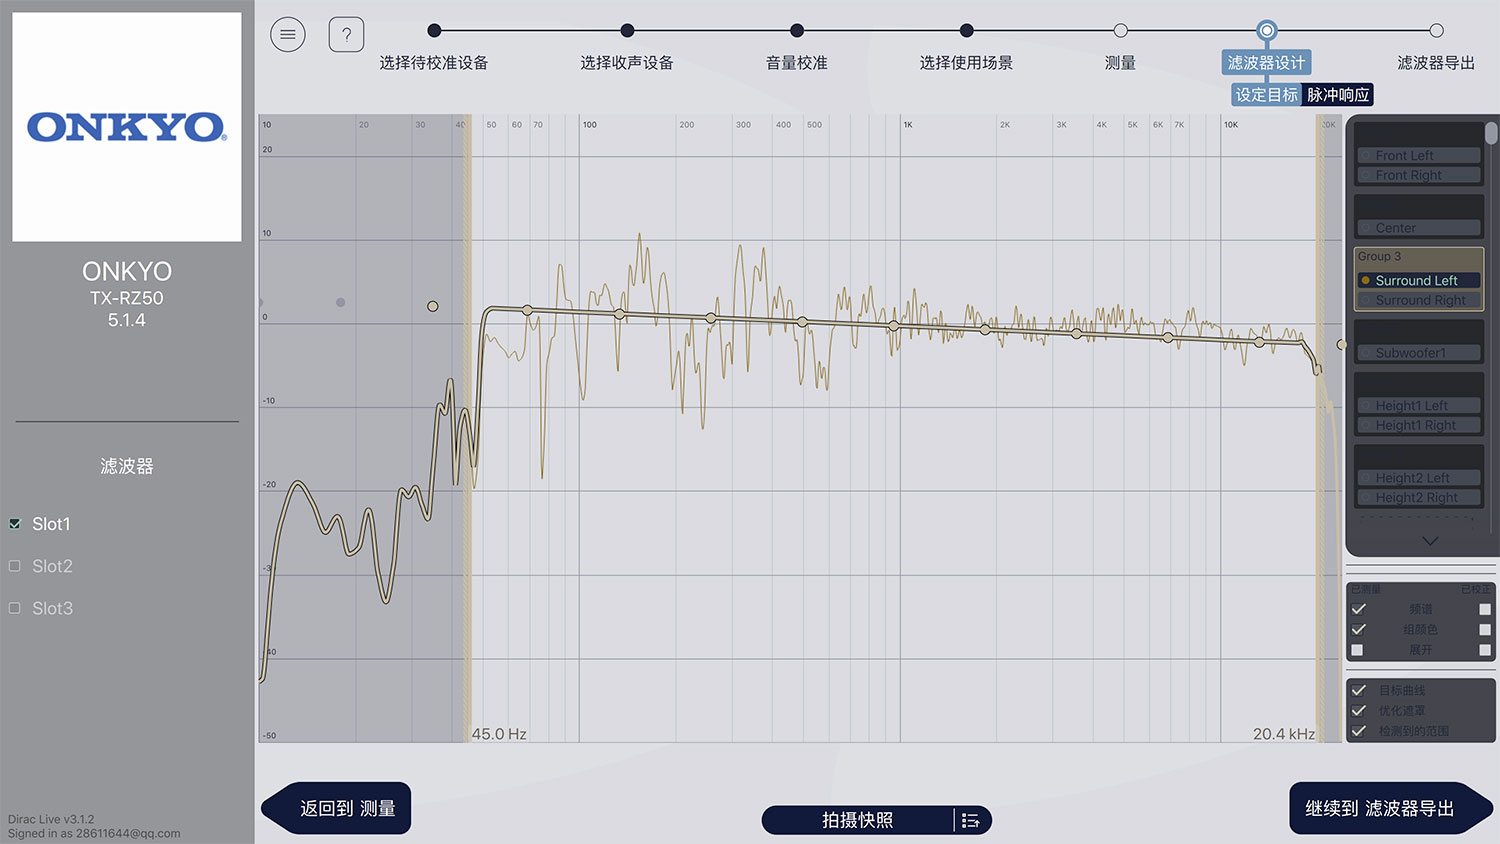Select the Subwoofer1 channel in the list
The height and width of the screenshot is (844, 1500).
(1418, 352)
